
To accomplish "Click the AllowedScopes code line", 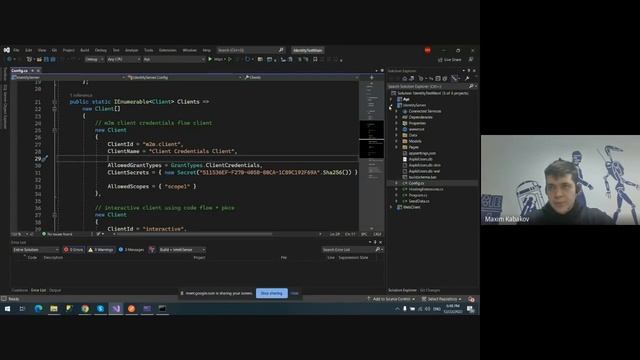I will point(152,187).
